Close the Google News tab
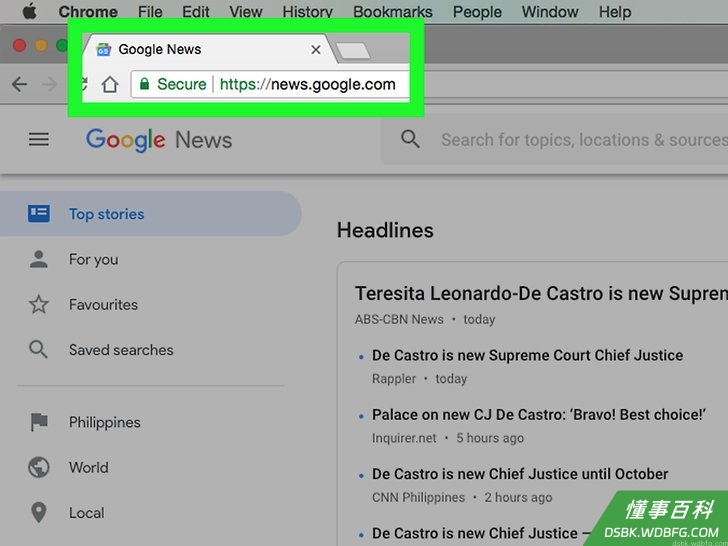The image size is (728, 546). 316,49
